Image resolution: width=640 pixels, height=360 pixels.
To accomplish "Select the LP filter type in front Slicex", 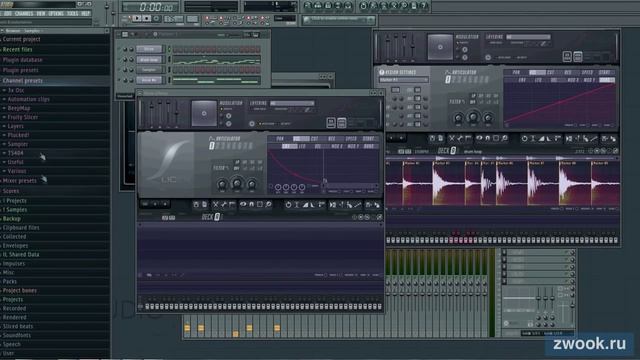I will click(237, 162).
